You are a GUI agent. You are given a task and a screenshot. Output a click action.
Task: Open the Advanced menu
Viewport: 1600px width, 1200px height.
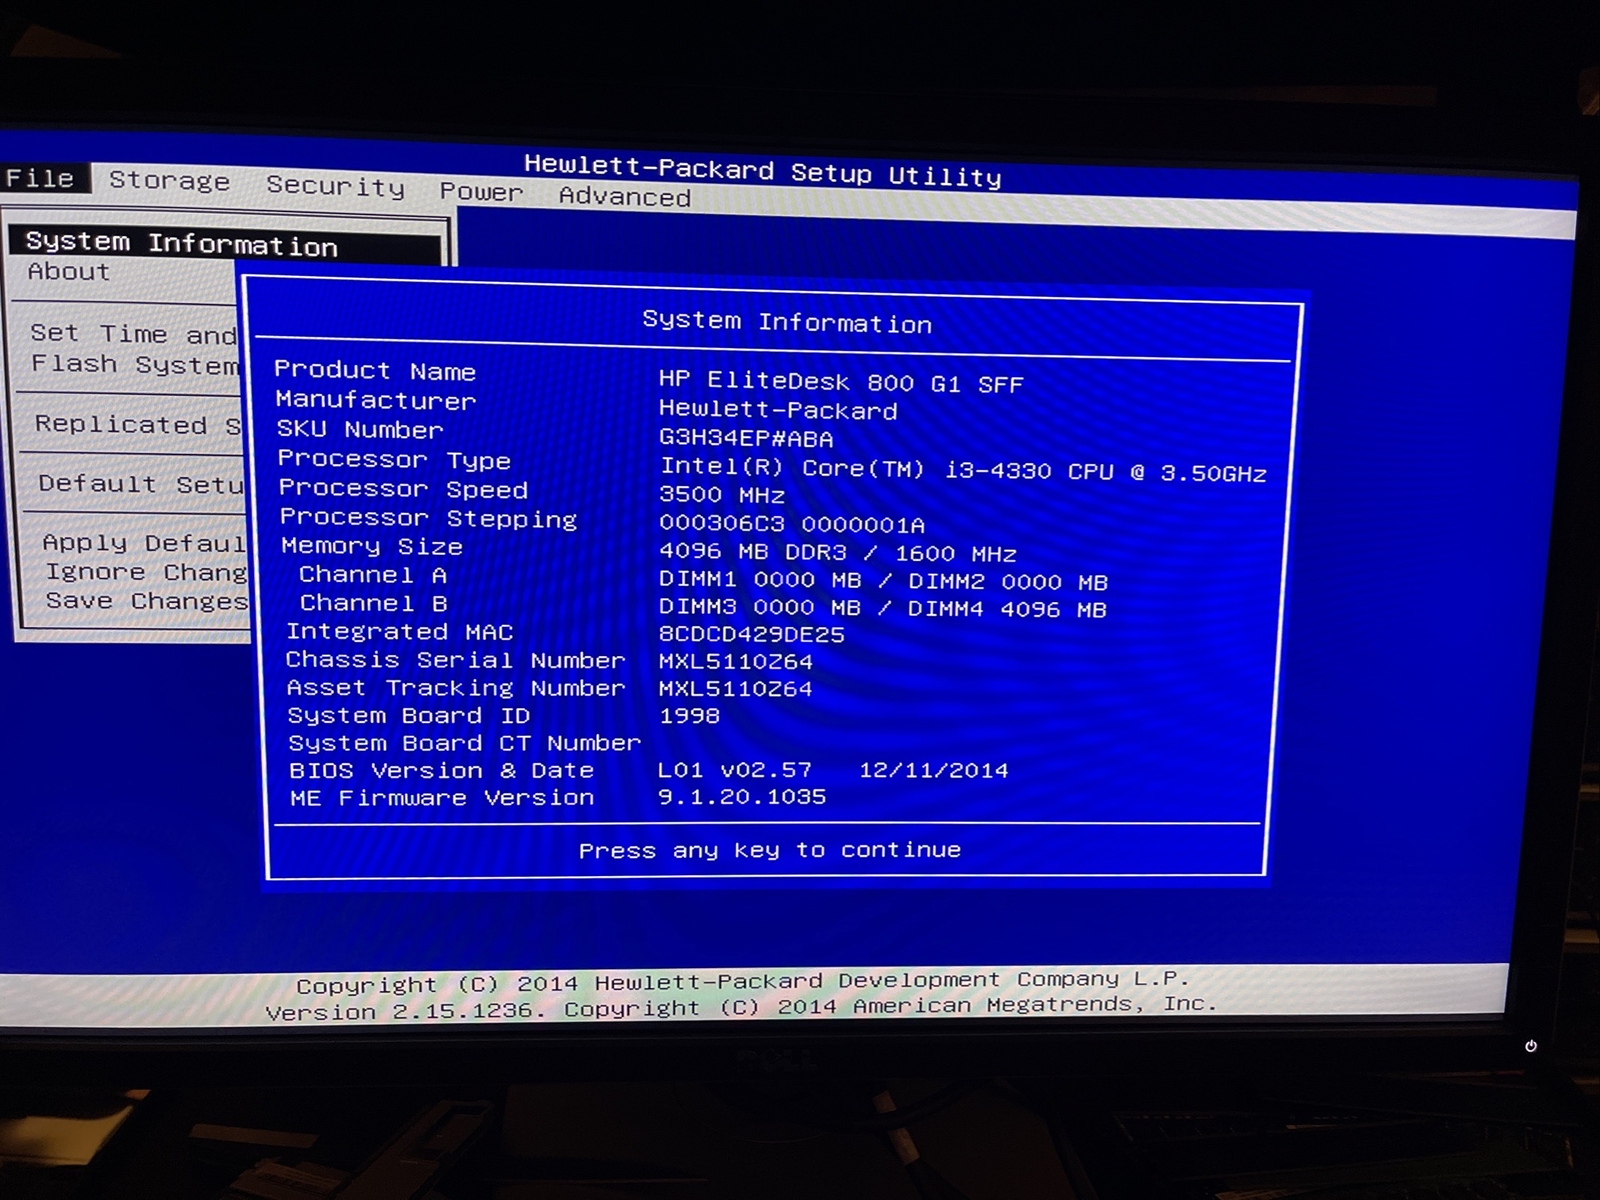[x=624, y=196]
